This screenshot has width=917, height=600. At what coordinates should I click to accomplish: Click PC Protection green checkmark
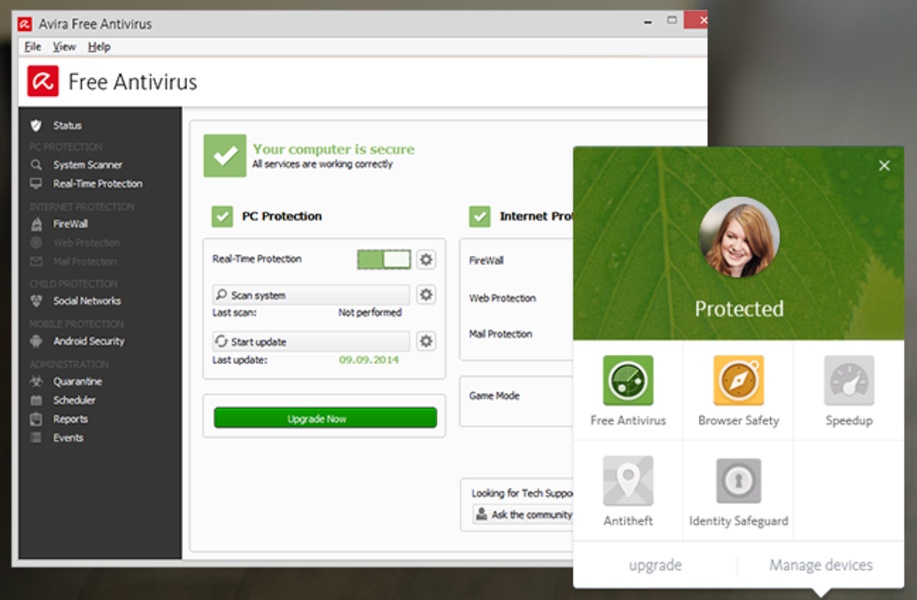click(x=222, y=216)
